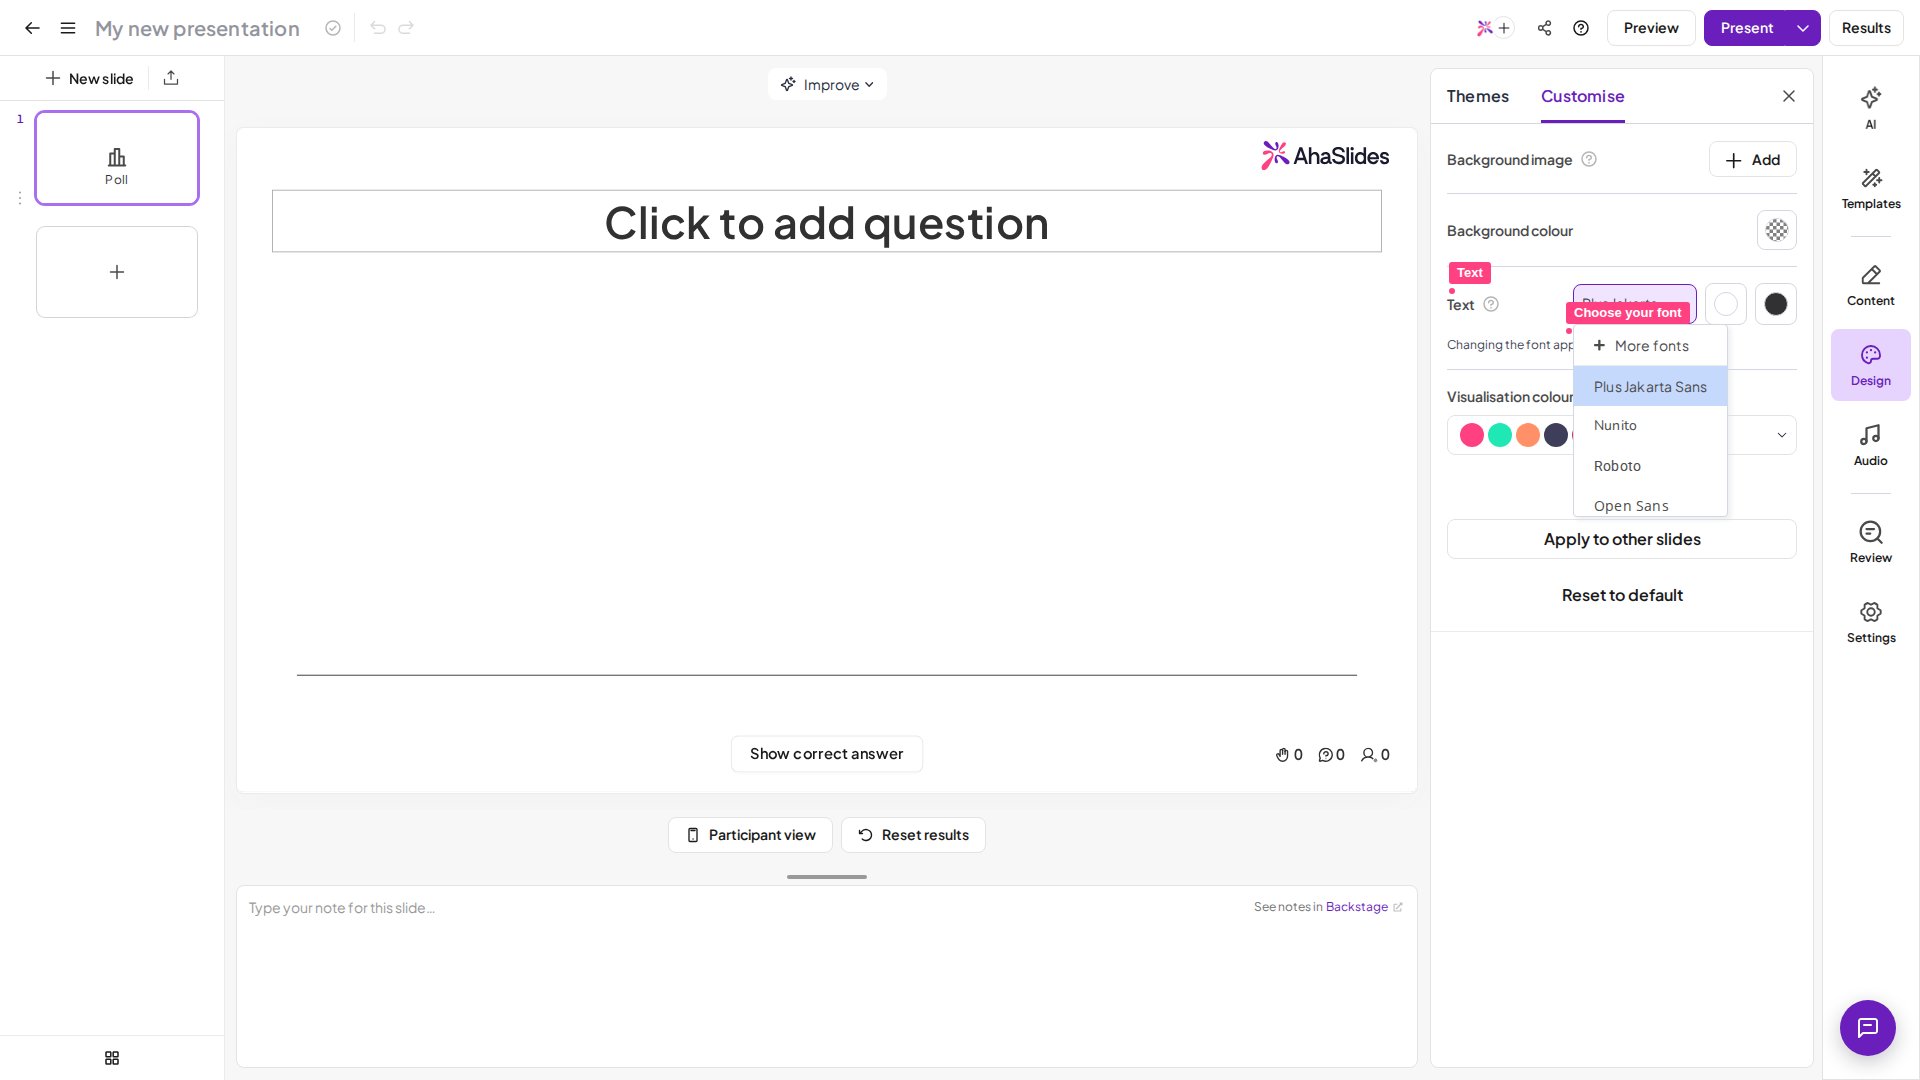
Task: Pick the background colour swatch
Action: [1776, 230]
